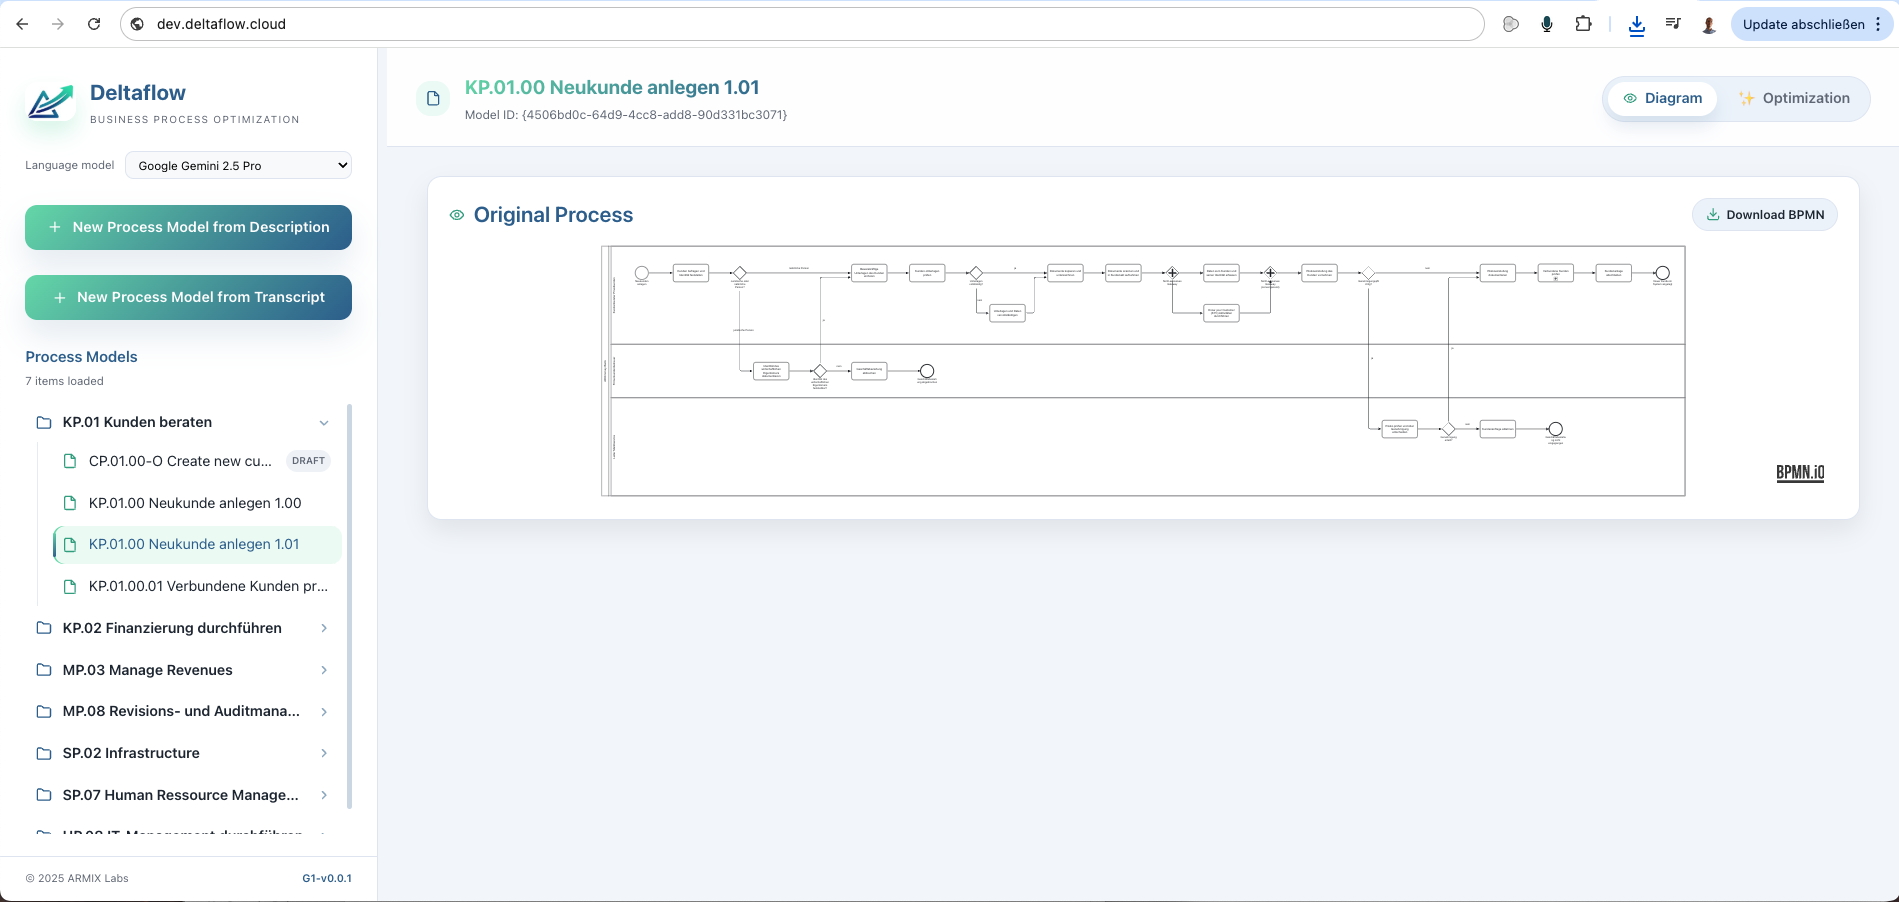This screenshot has height=902, width=1899.
Task: Open the Language model dropdown
Action: click(238, 165)
